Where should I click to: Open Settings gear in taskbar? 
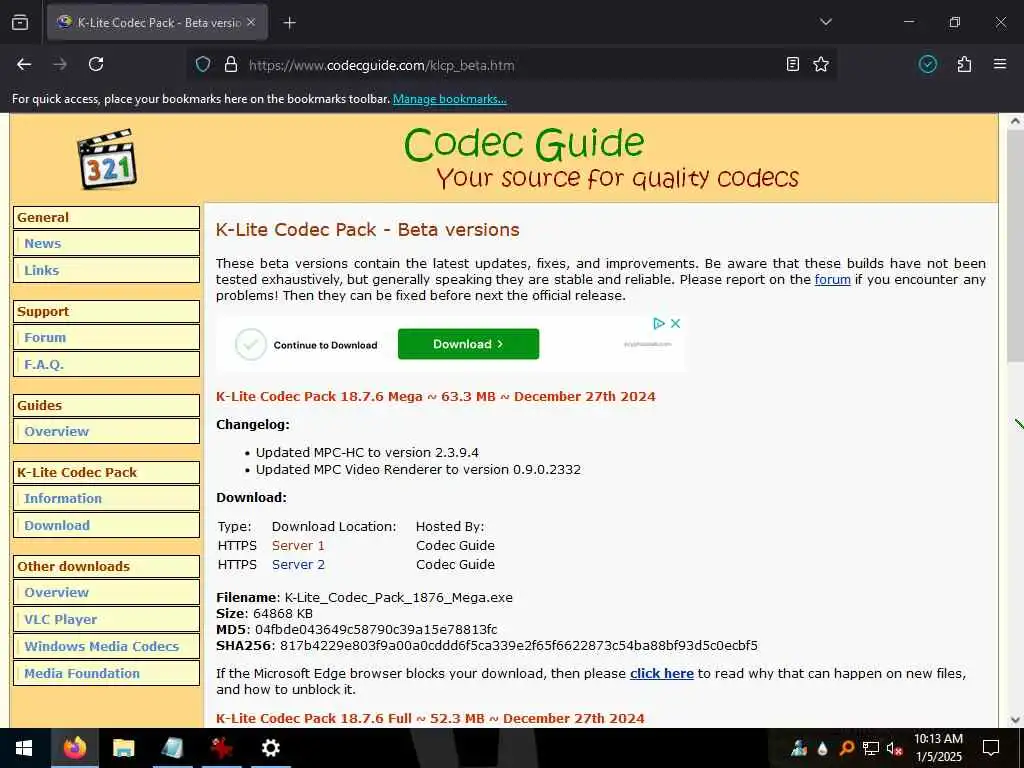[270, 748]
